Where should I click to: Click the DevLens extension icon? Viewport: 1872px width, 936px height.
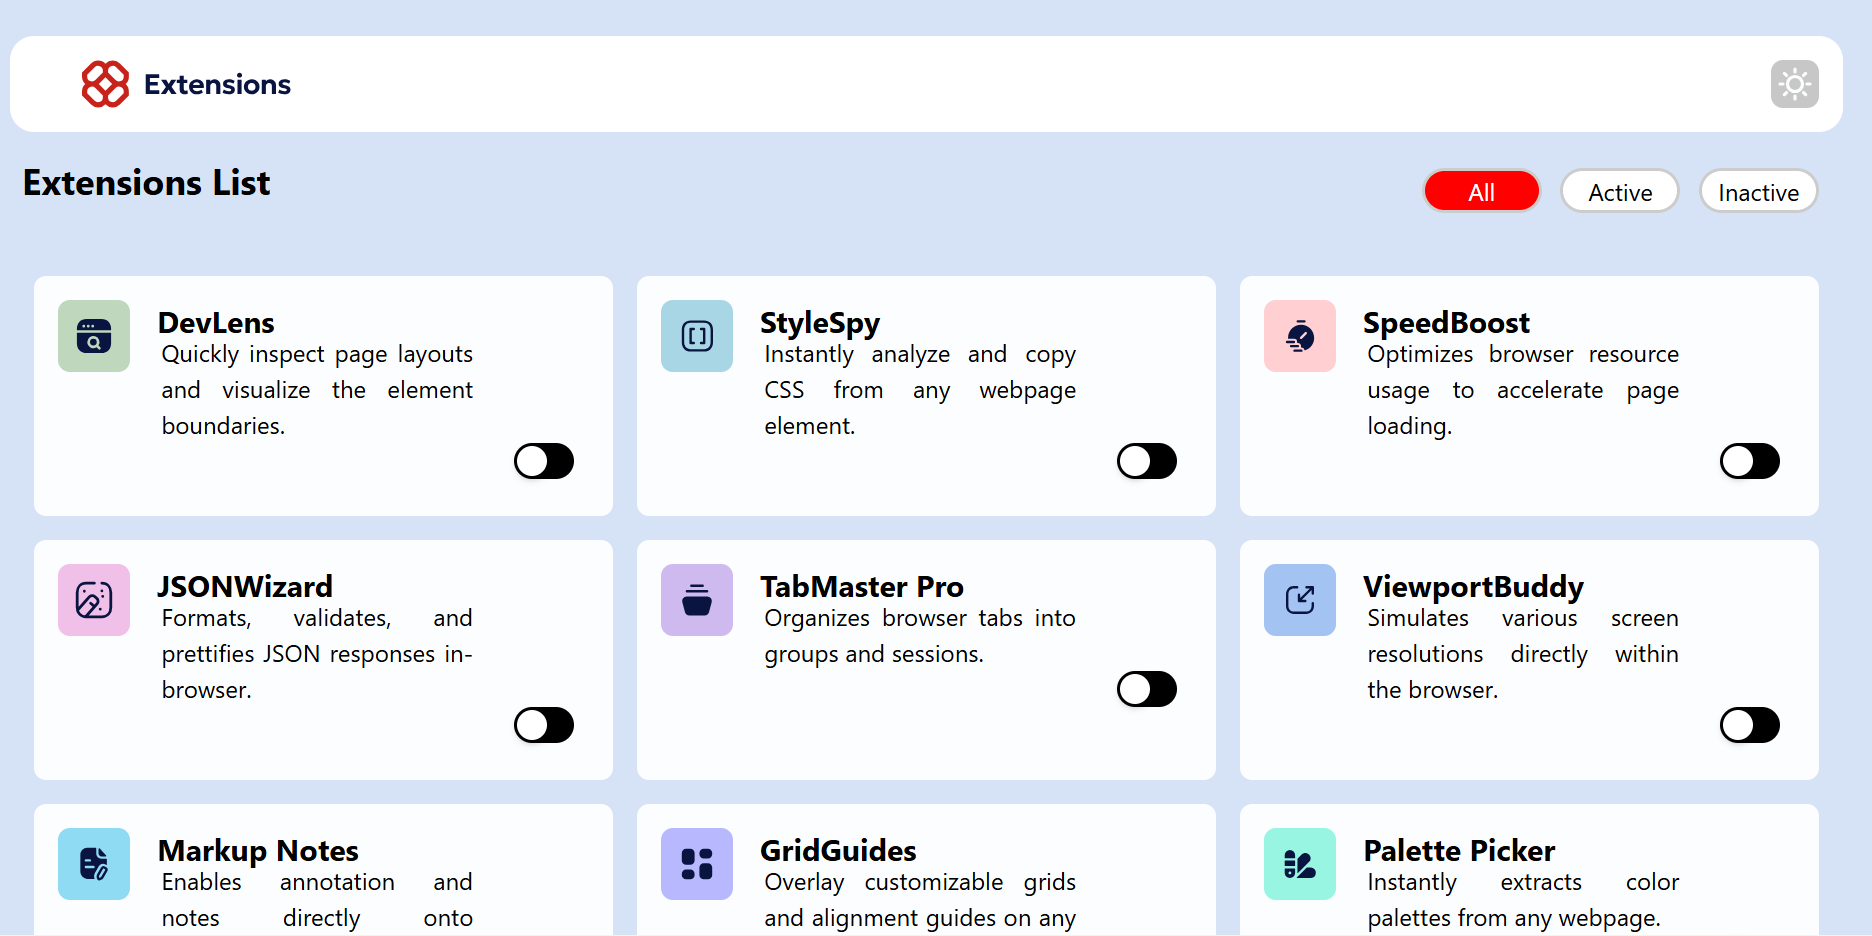coord(94,336)
